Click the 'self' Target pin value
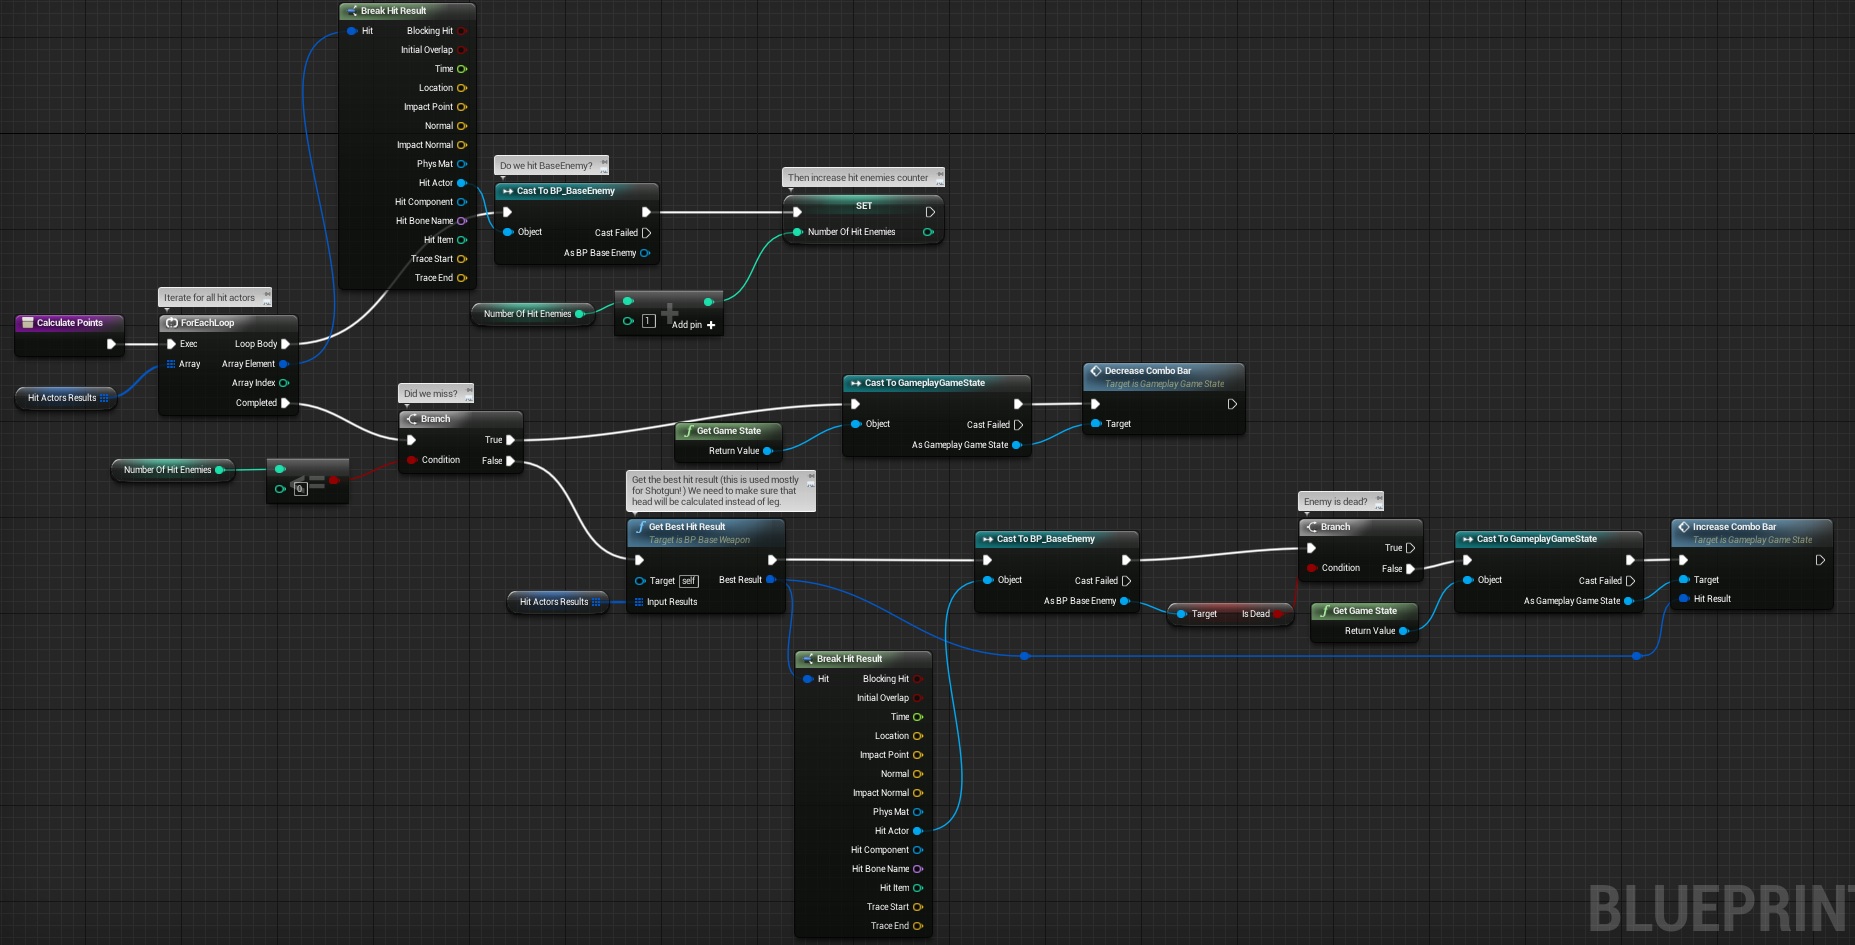1855x945 pixels. click(x=688, y=581)
